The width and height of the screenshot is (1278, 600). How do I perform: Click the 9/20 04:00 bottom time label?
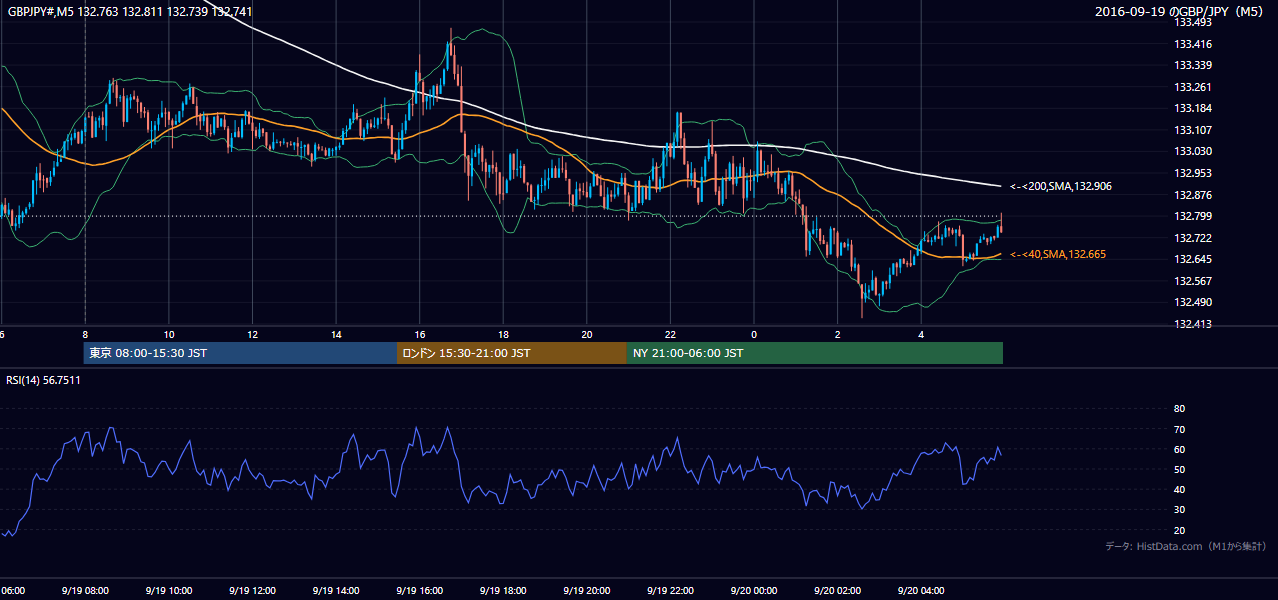pyautogui.click(x=920, y=591)
